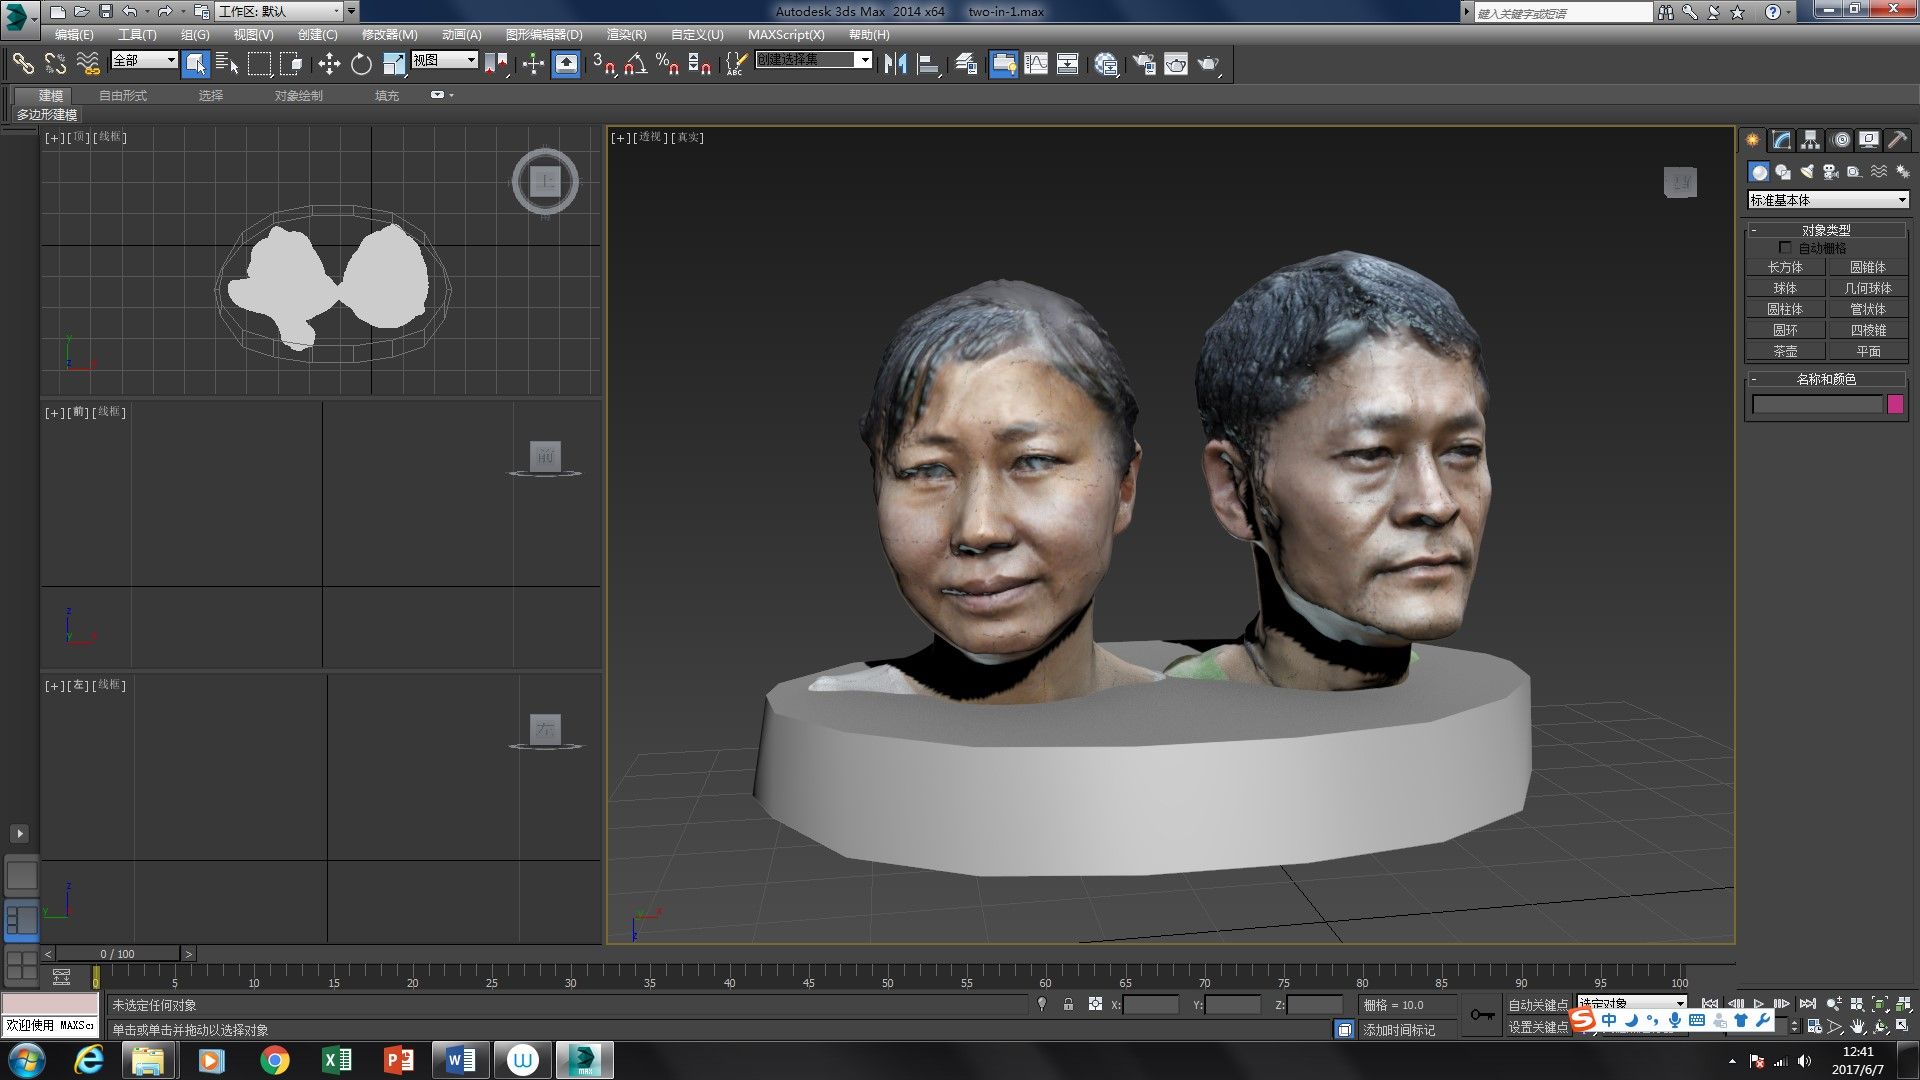Screen dimensions: 1920x1080
Task: Open the selection filter 全部 dropdown
Action: (143, 60)
